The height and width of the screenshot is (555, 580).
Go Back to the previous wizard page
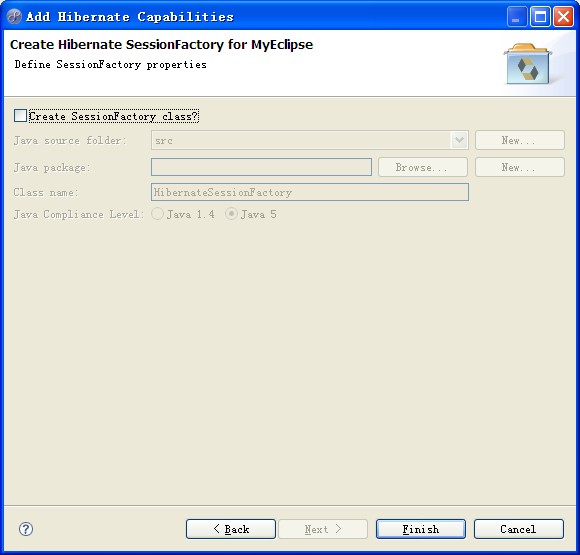coord(231,529)
